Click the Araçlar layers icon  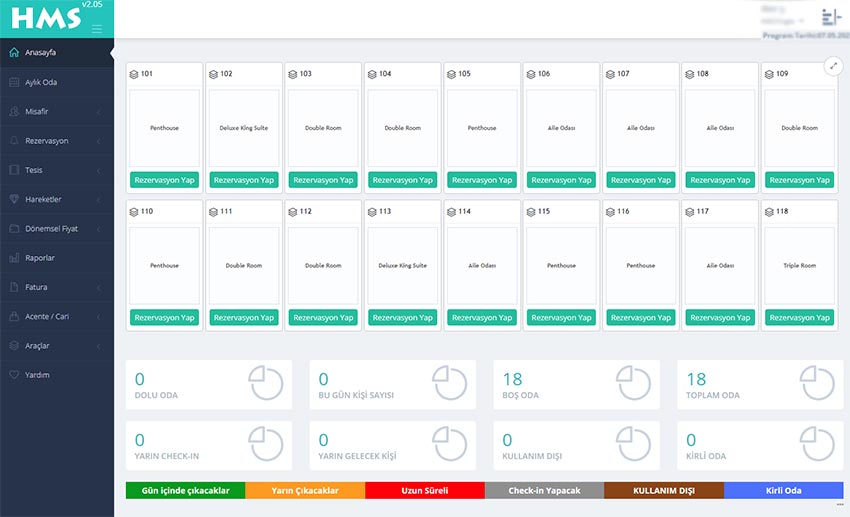click(x=14, y=346)
